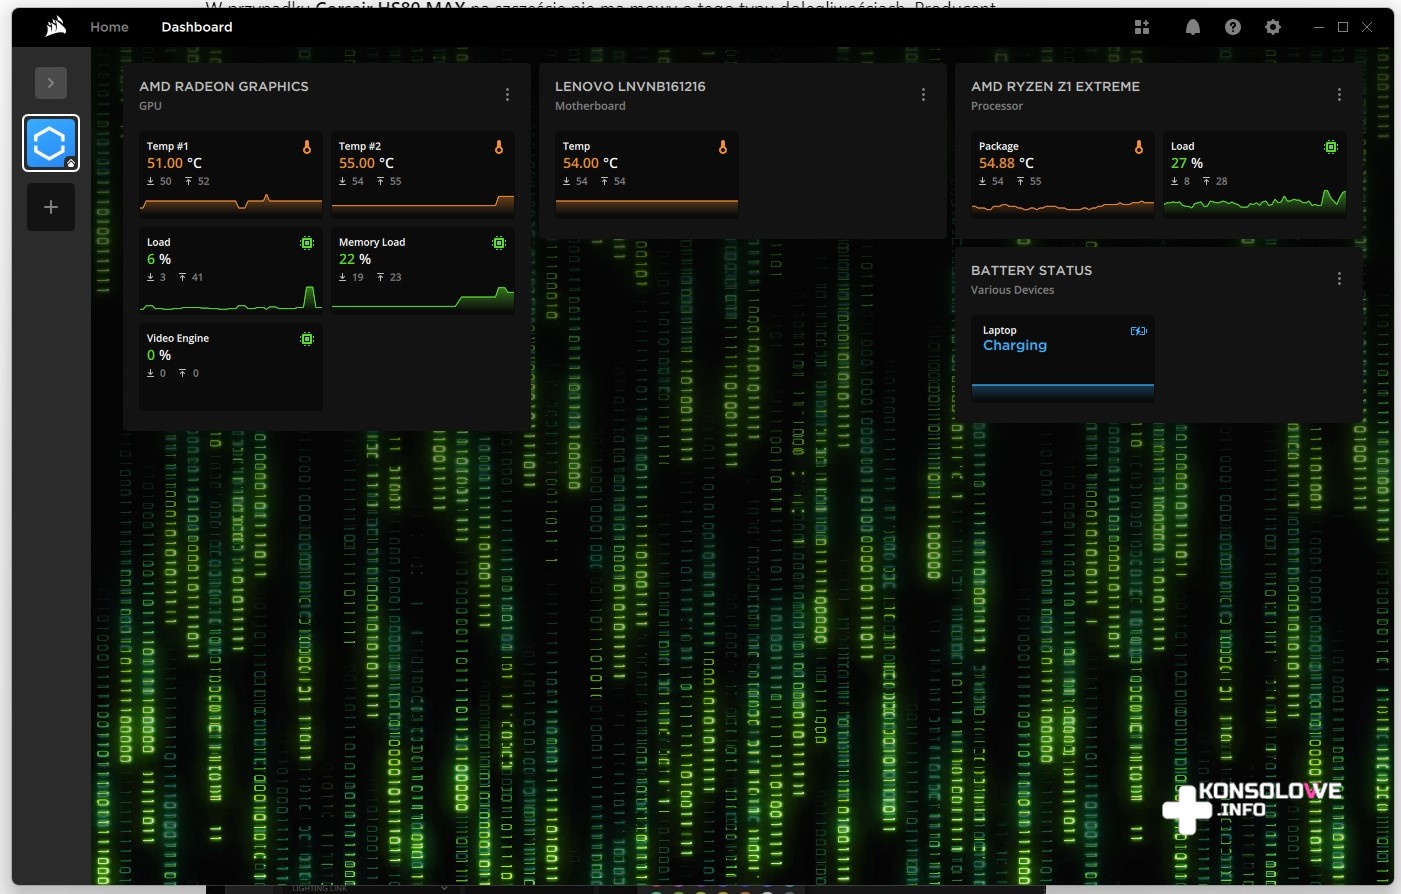Open the dashboard widget layout icon

(x=1142, y=27)
